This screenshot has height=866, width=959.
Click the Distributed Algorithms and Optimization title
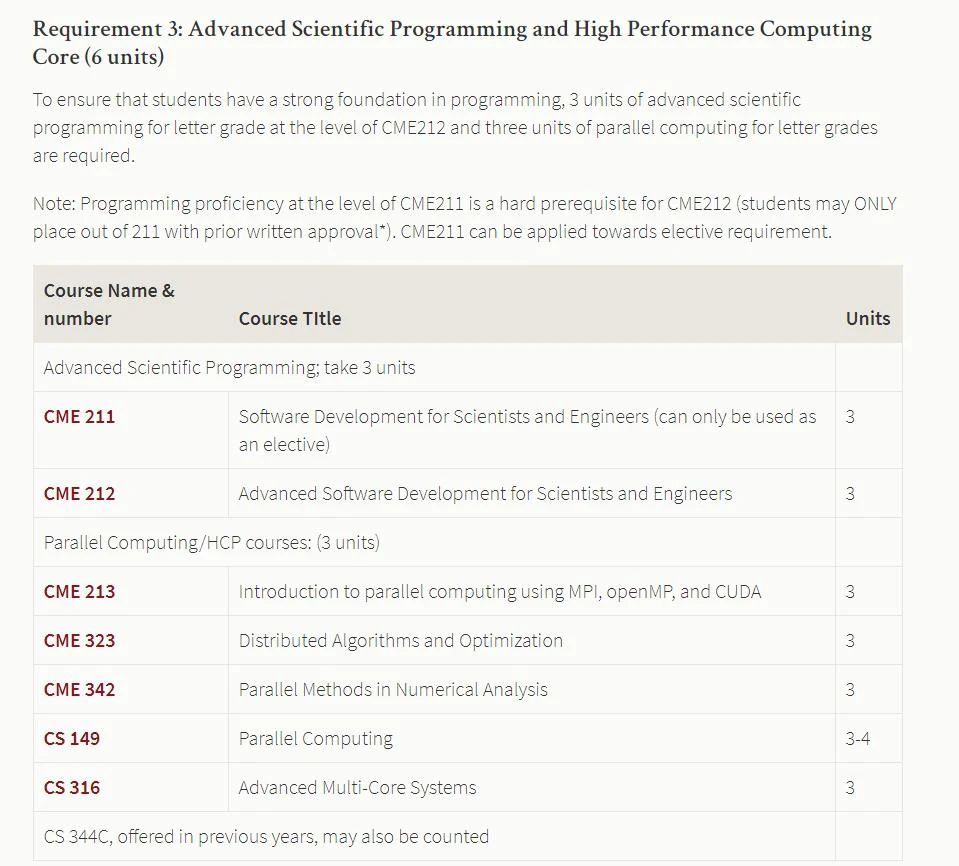401,640
